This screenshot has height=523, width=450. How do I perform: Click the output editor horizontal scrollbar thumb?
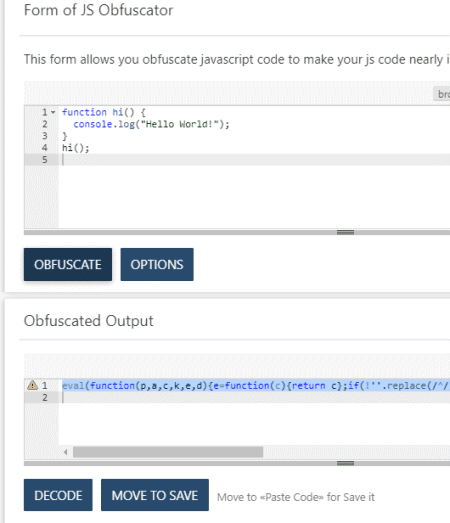[168, 452]
